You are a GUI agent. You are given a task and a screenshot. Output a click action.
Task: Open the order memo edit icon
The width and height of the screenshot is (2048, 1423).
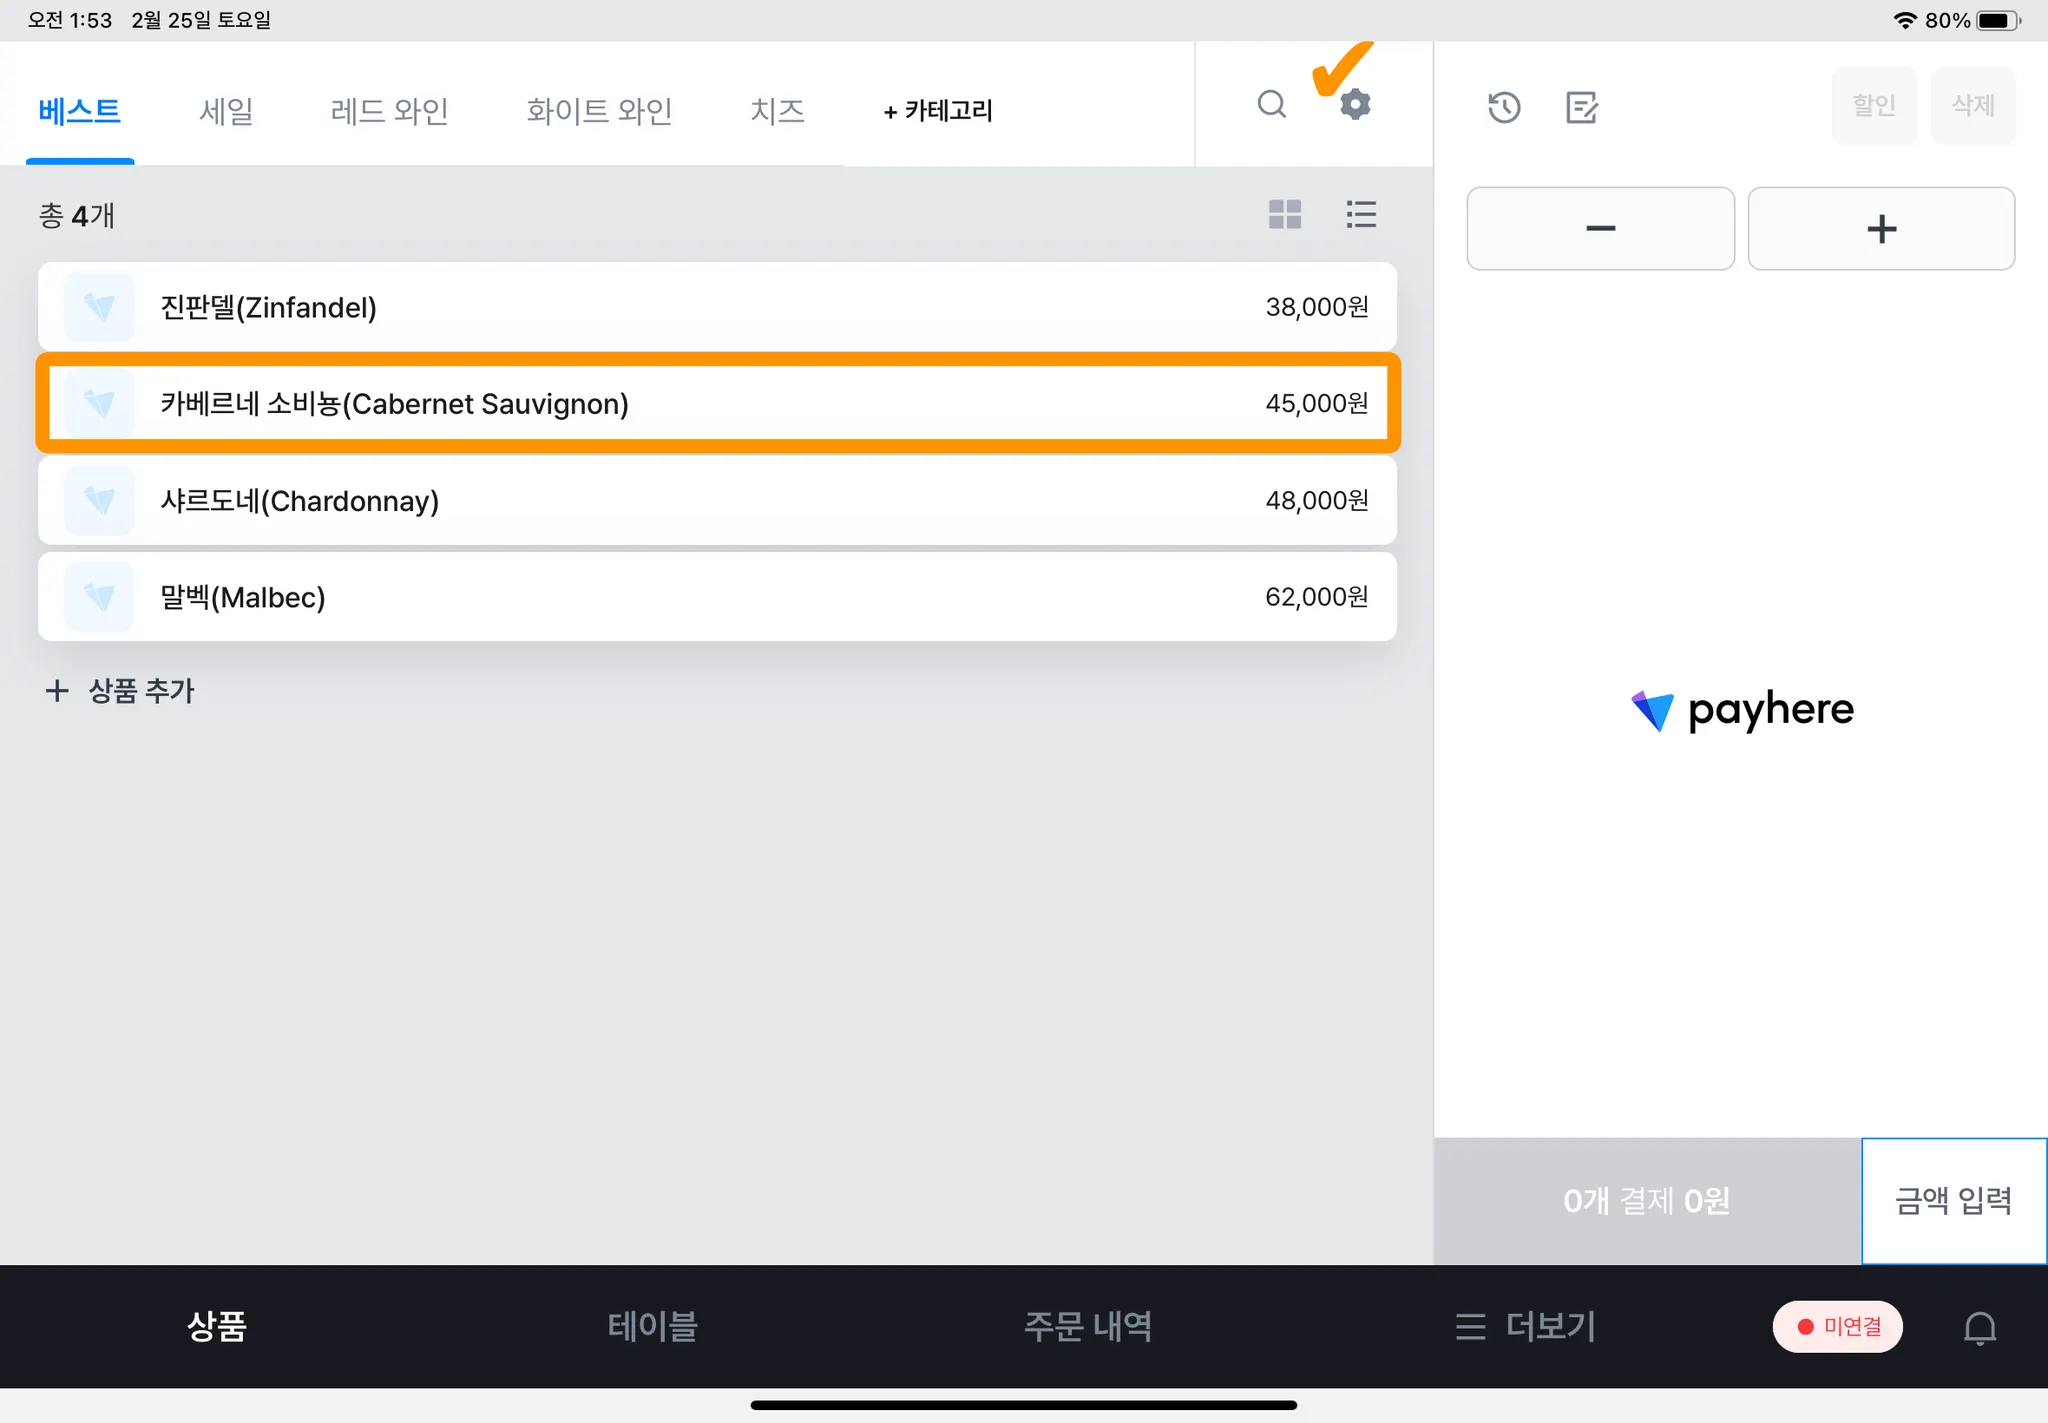[x=1581, y=107]
